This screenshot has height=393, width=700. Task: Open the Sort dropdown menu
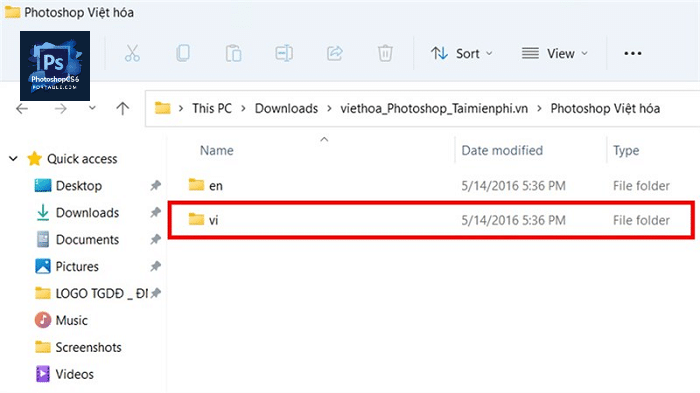pyautogui.click(x=461, y=54)
